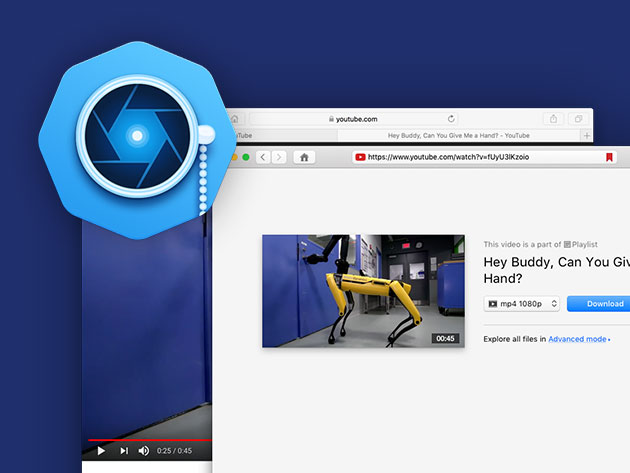This screenshot has width=630, height=473.
Task: Go forward with the right arrow button
Action: tap(279, 157)
